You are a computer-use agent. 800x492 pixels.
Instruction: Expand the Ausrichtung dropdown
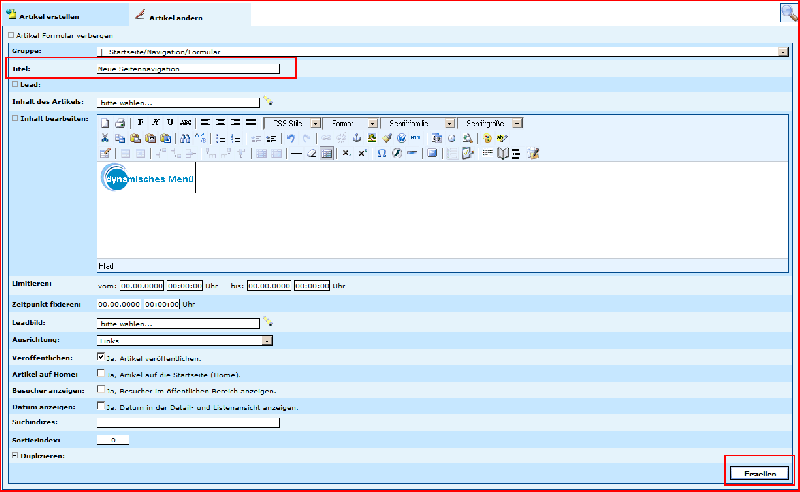coord(267,340)
